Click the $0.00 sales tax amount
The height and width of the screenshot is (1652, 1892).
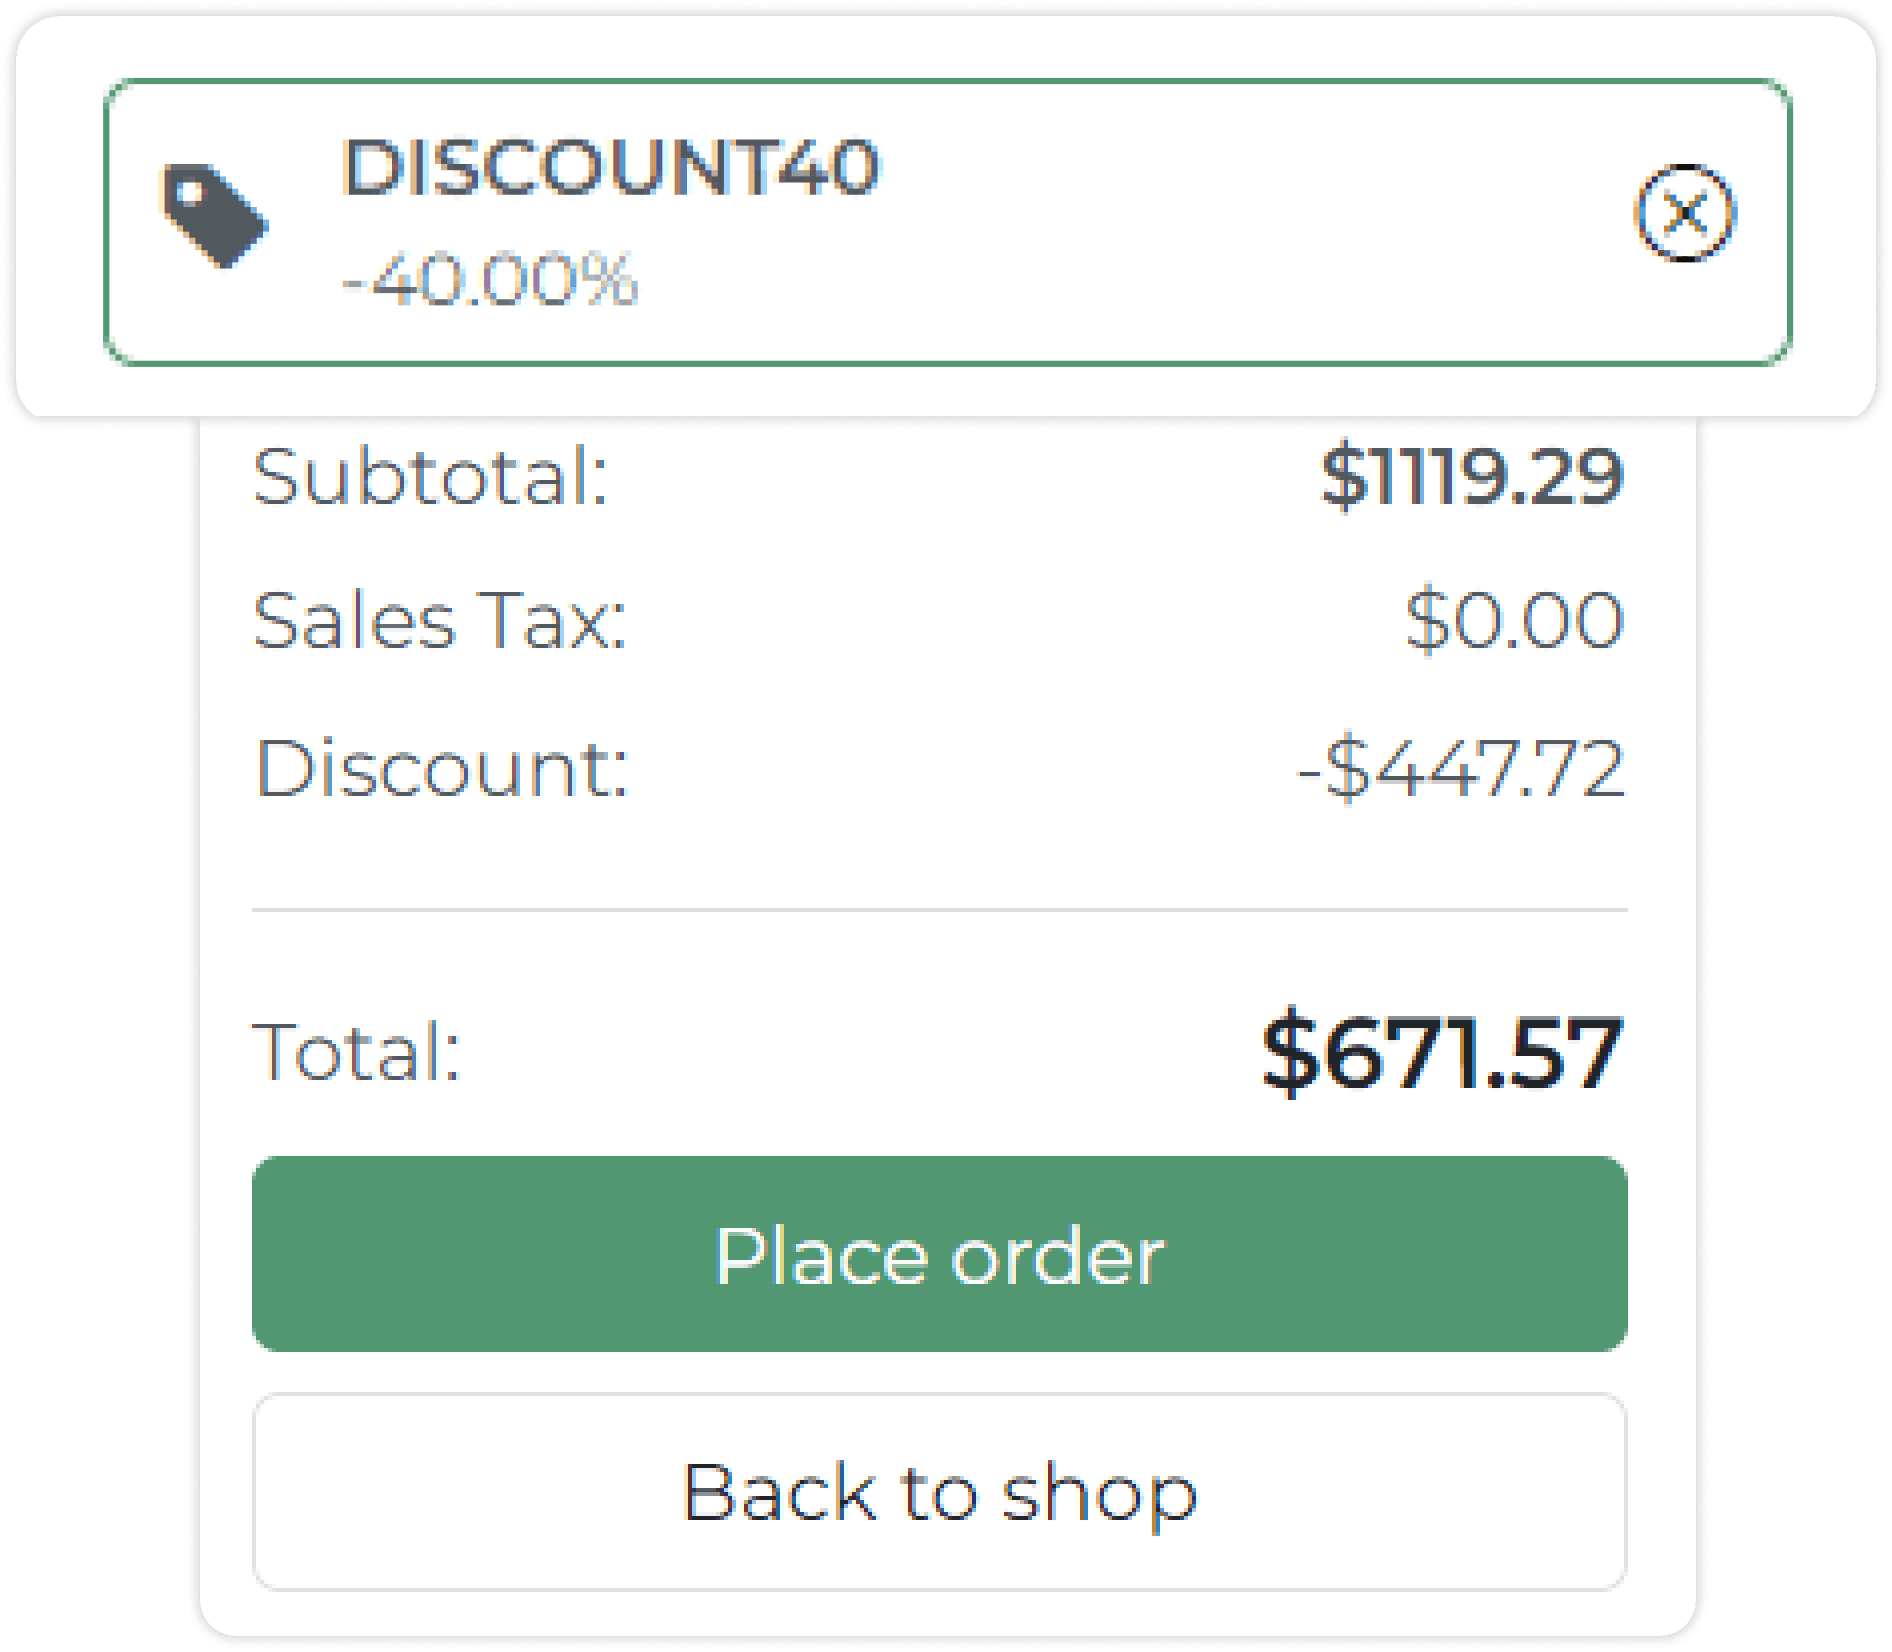tap(1513, 621)
